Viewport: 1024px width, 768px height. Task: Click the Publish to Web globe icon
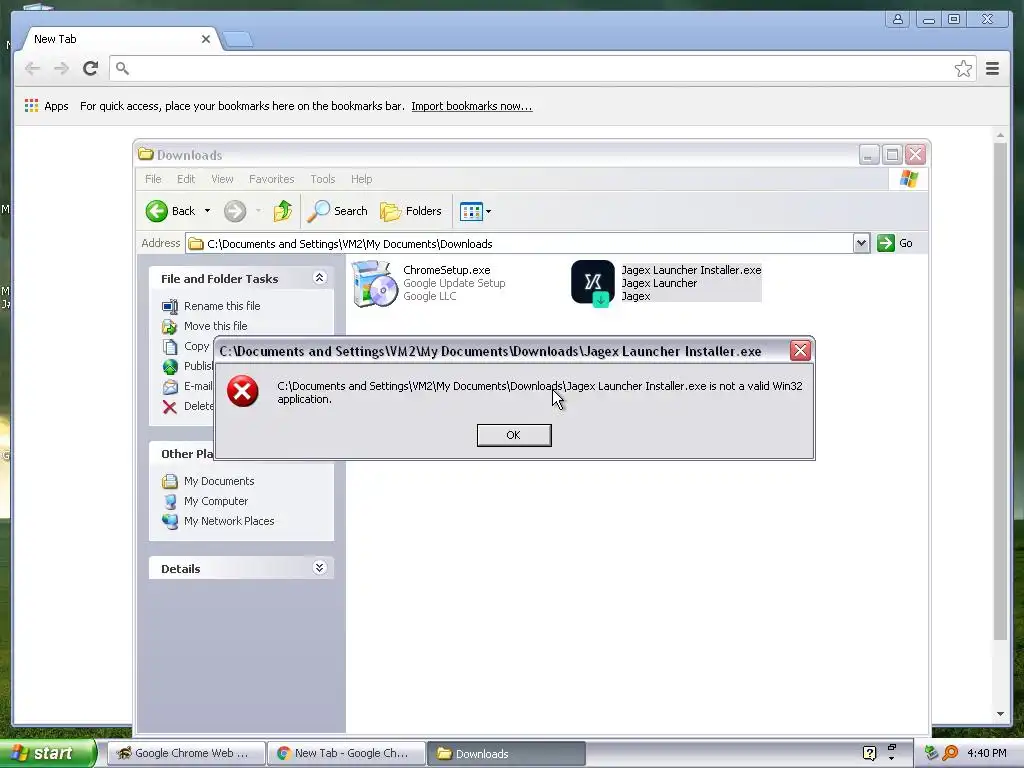click(170, 366)
